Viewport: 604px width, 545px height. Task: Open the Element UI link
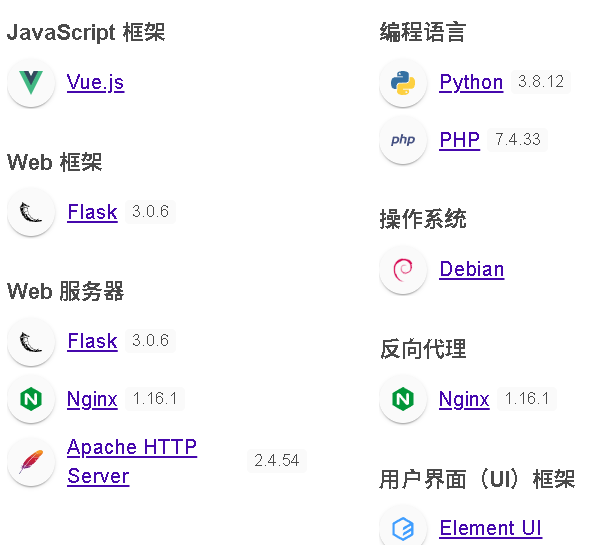coord(491,528)
